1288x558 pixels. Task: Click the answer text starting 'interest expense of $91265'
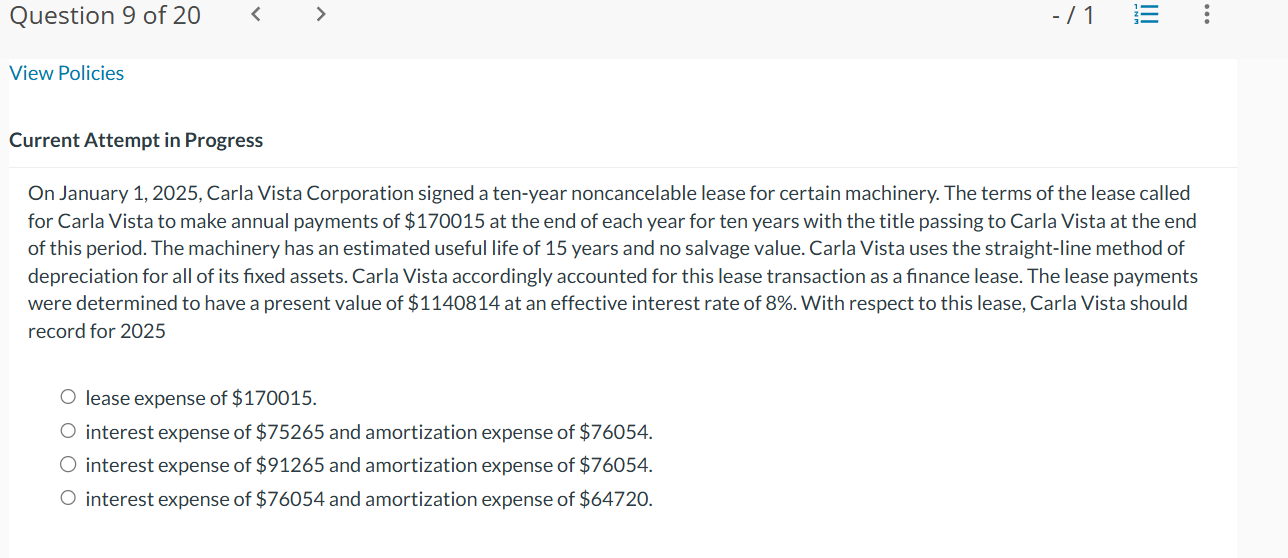coord(368,465)
